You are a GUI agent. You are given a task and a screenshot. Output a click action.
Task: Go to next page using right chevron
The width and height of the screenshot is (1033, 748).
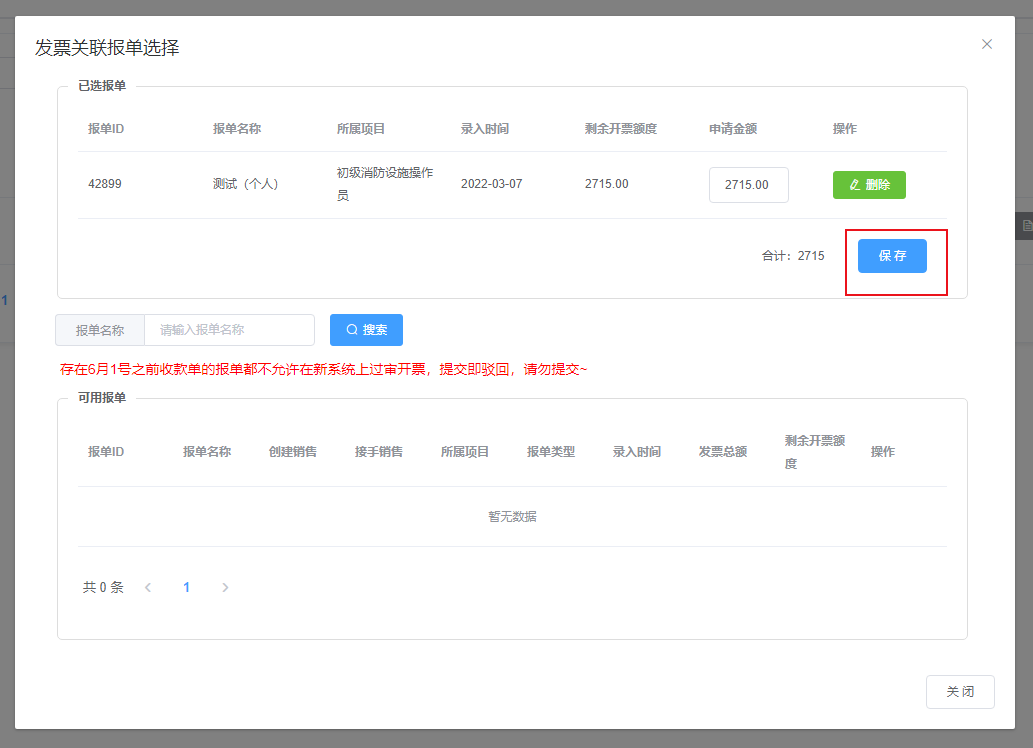[x=225, y=588]
